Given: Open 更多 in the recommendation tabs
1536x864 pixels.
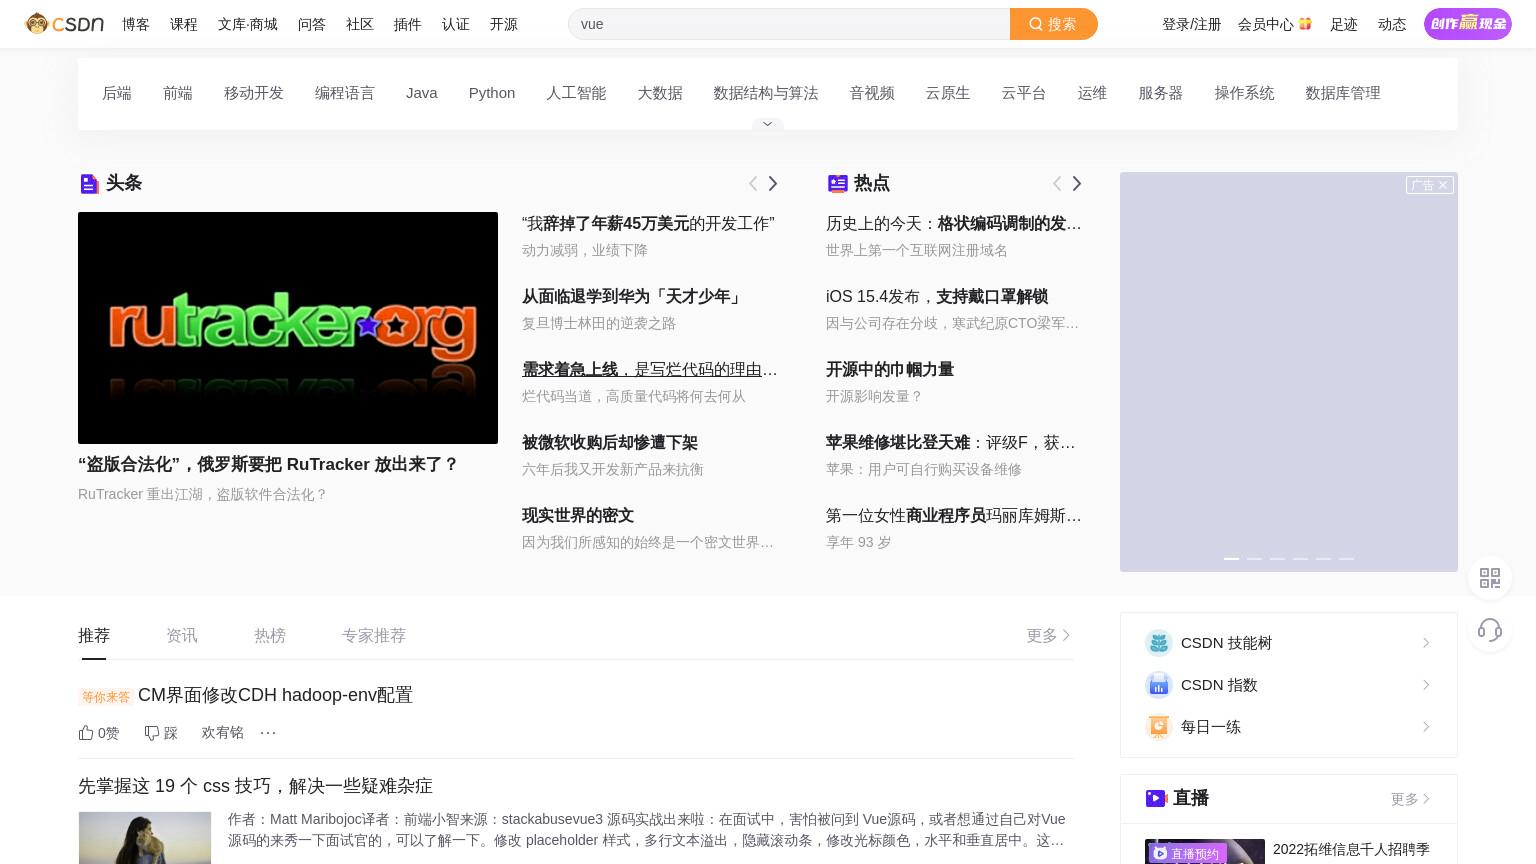Looking at the screenshot, I should point(1049,636).
